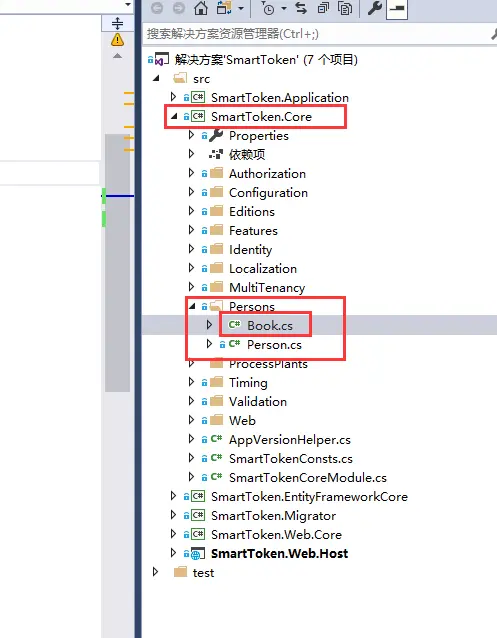Click the Back navigation arrow in Solution Explorer
The image size is (497, 638).
(x=157, y=8)
